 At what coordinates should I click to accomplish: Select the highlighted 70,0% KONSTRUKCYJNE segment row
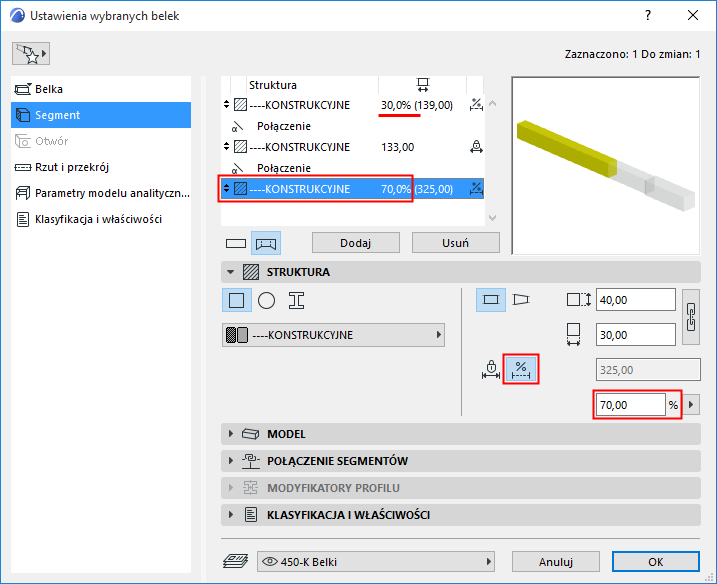click(352, 189)
